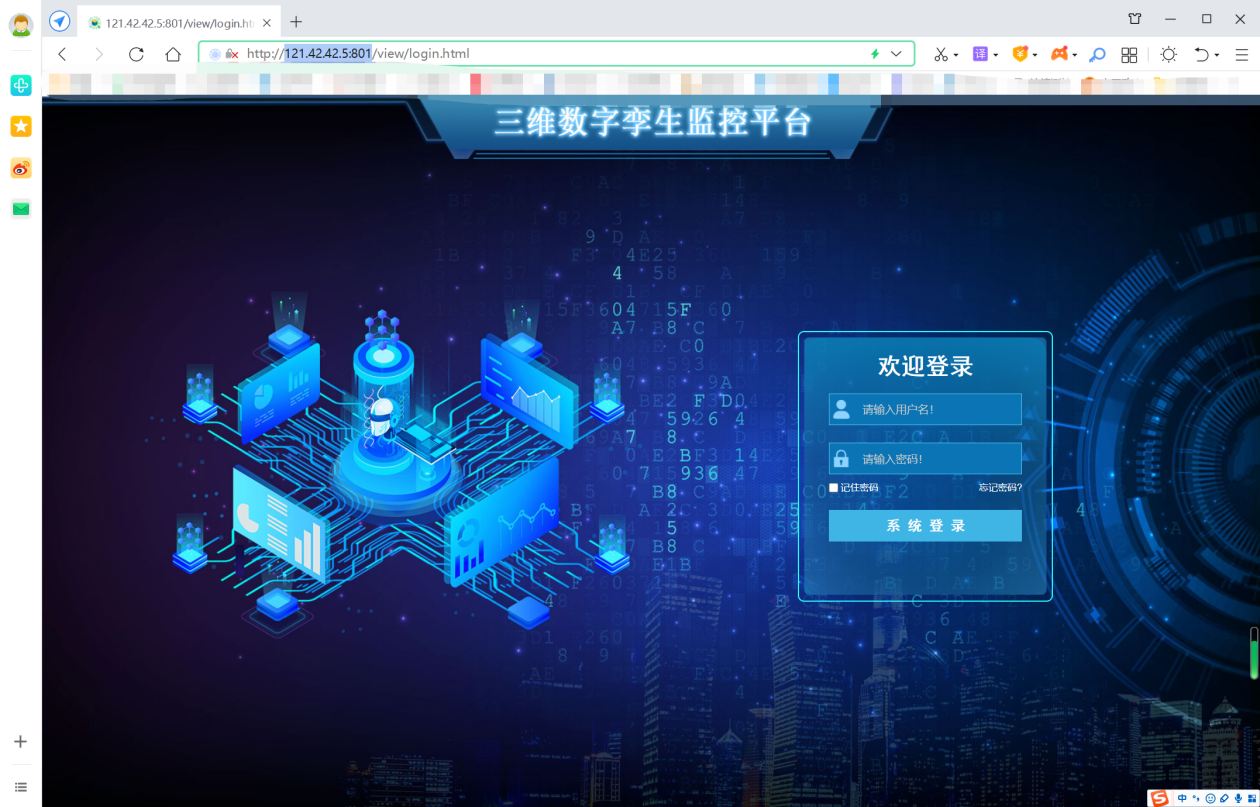This screenshot has height=807, width=1260.
Task: Expand the undo closed tabs dropdown arrow
Action: coord(1217,55)
